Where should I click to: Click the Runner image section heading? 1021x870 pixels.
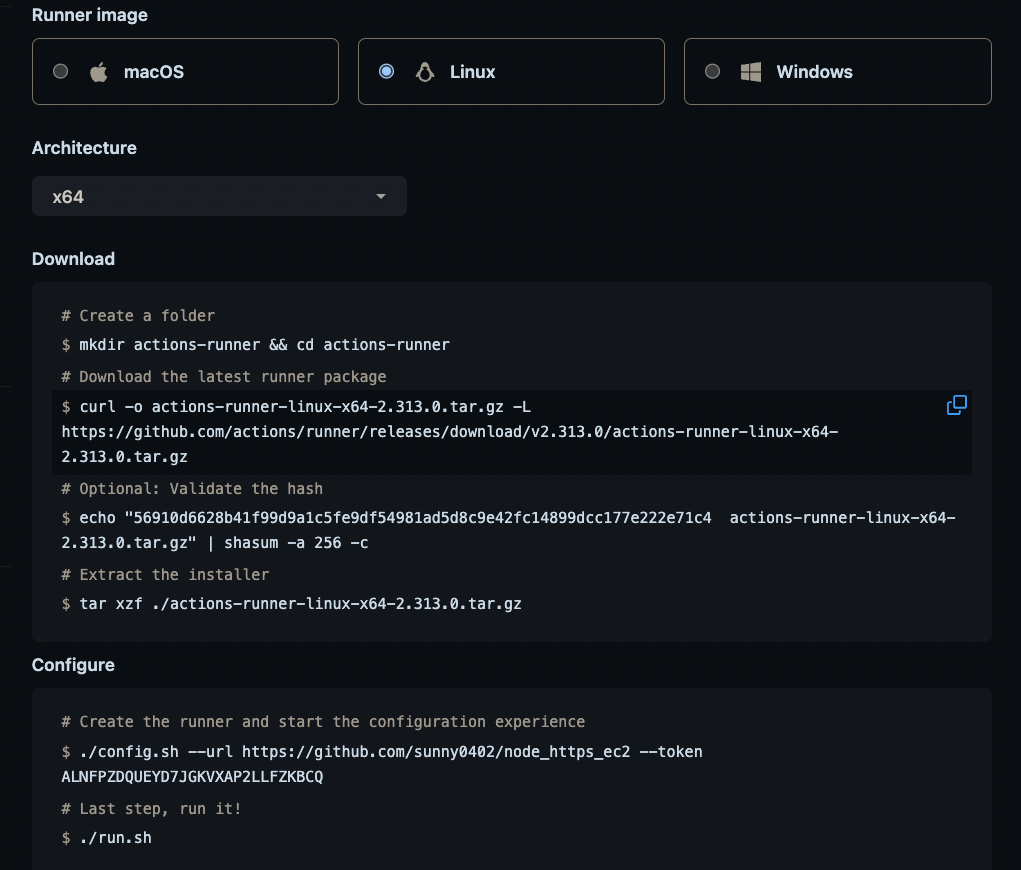click(x=89, y=15)
